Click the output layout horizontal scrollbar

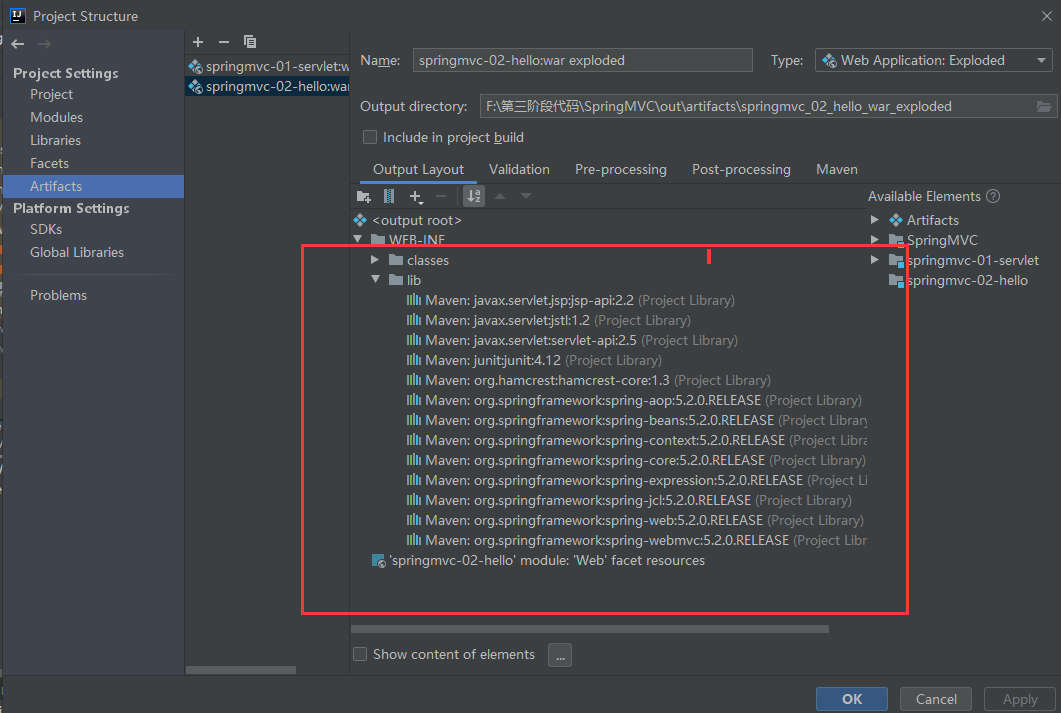(589, 629)
